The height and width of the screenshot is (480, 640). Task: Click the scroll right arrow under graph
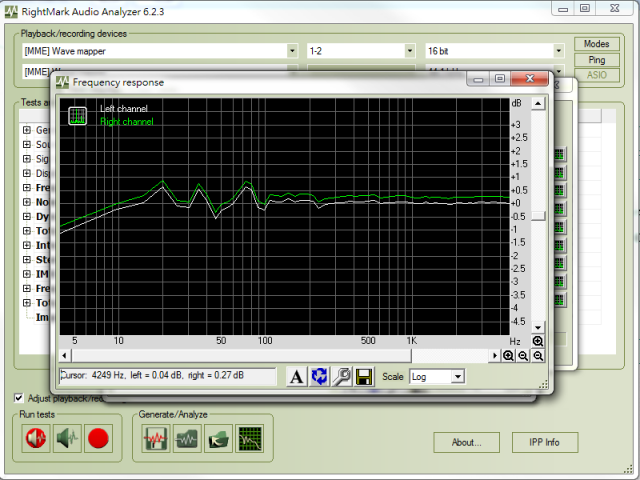point(495,356)
